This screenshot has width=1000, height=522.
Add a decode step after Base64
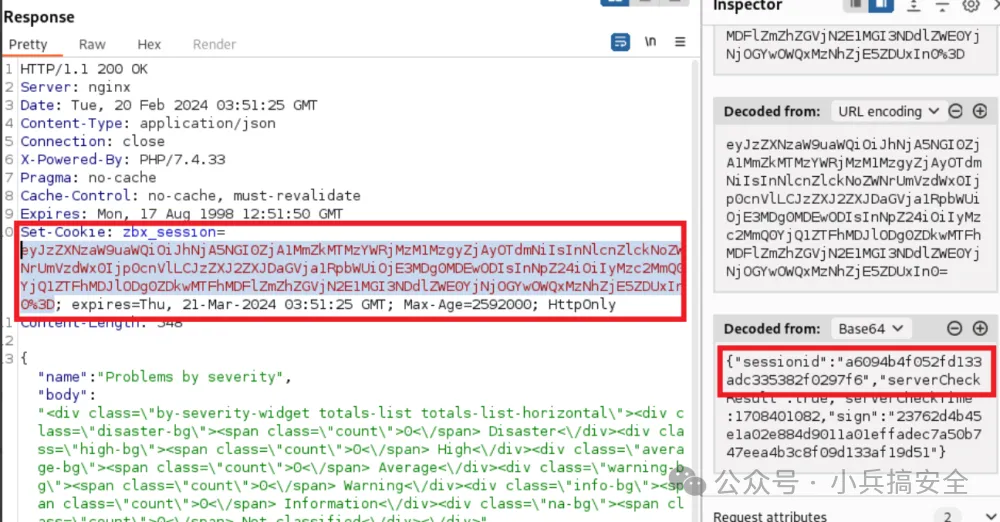980,328
